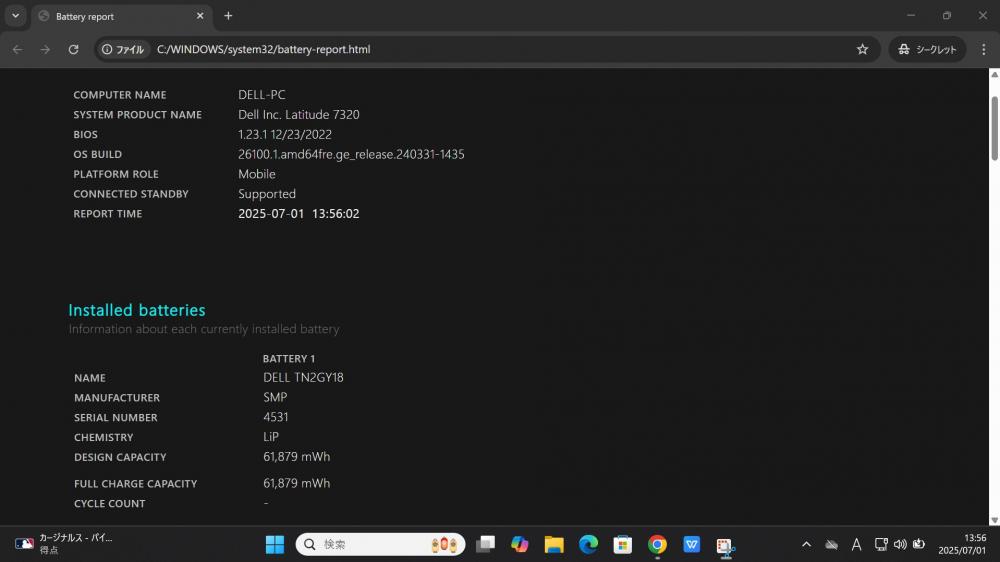Click the battery name DELL TN2GY18
Screen dimensions: 1000x562
(x=303, y=377)
